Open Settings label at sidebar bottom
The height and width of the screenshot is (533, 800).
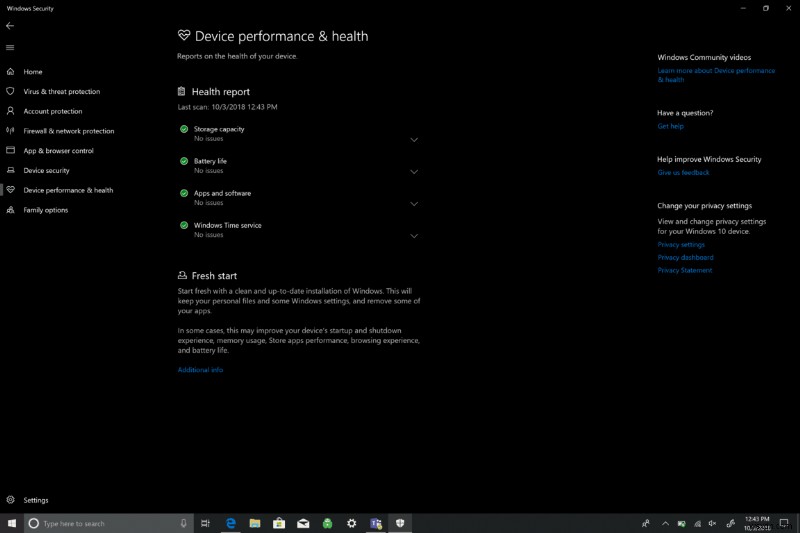point(36,500)
